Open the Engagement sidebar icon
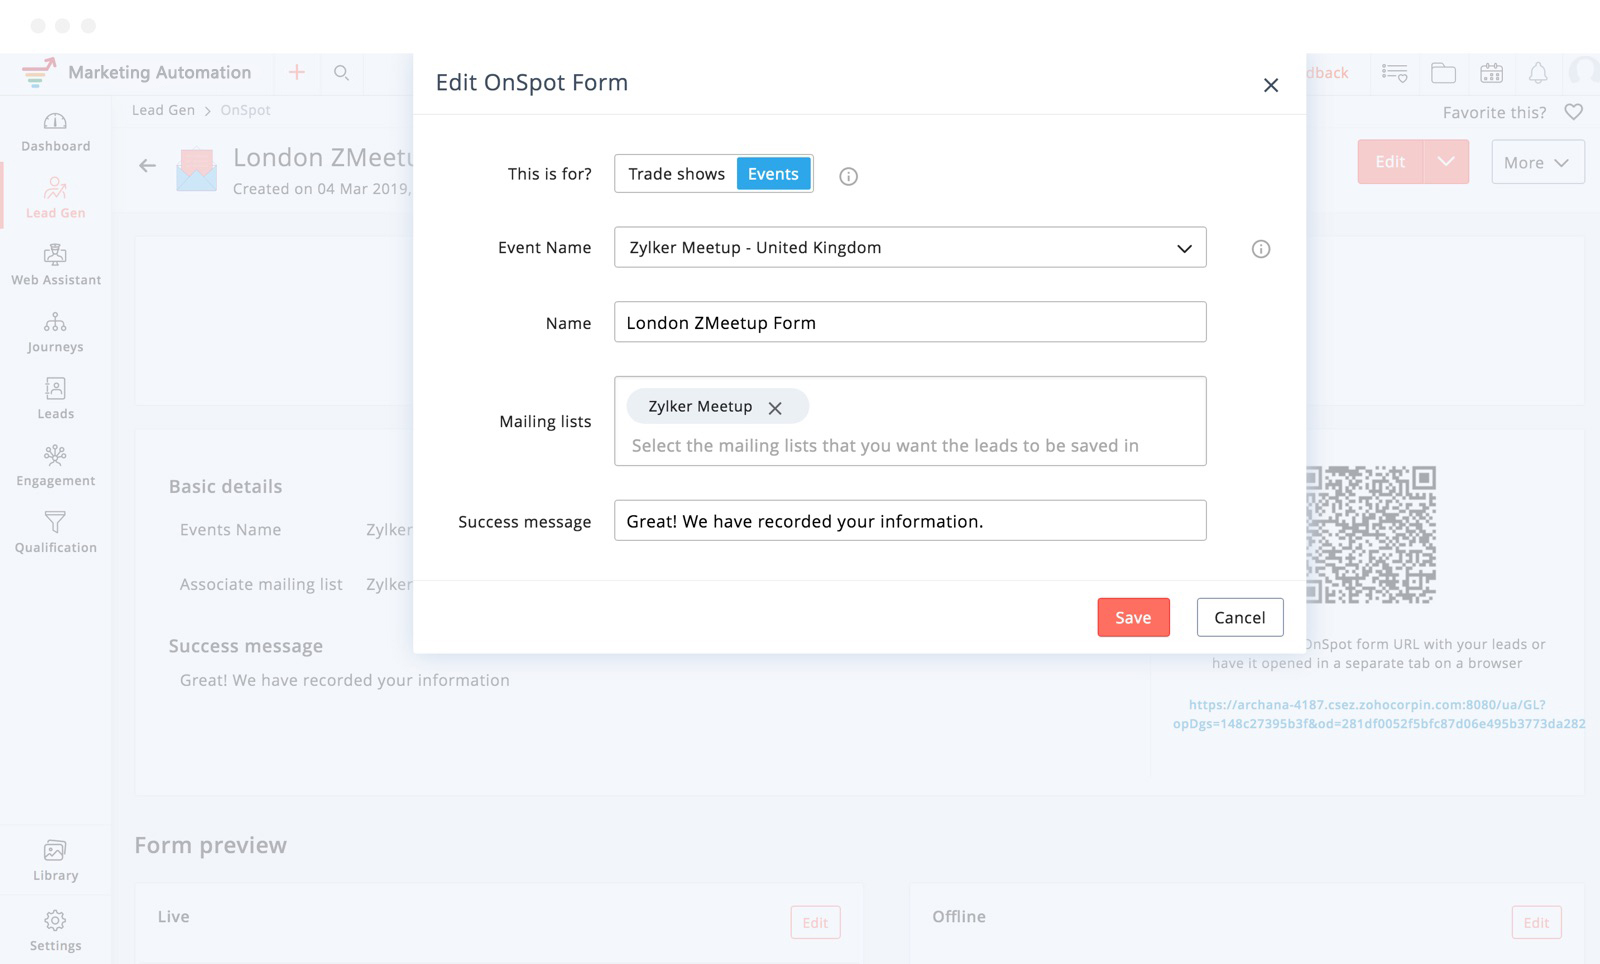This screenshot has height=964, width=1600. coord(55,456)
